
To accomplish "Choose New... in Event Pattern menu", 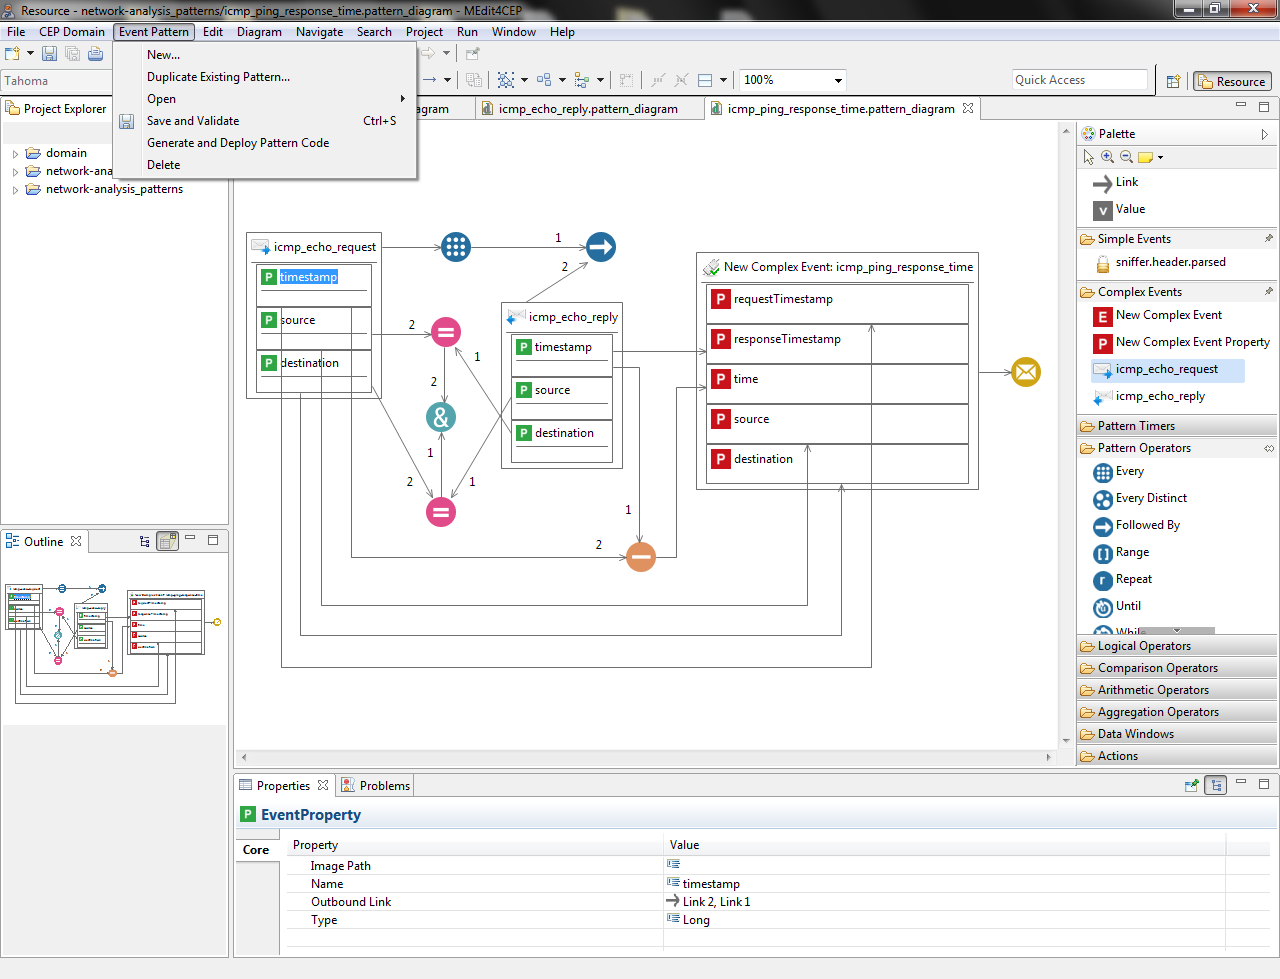I will coord(265,55).
